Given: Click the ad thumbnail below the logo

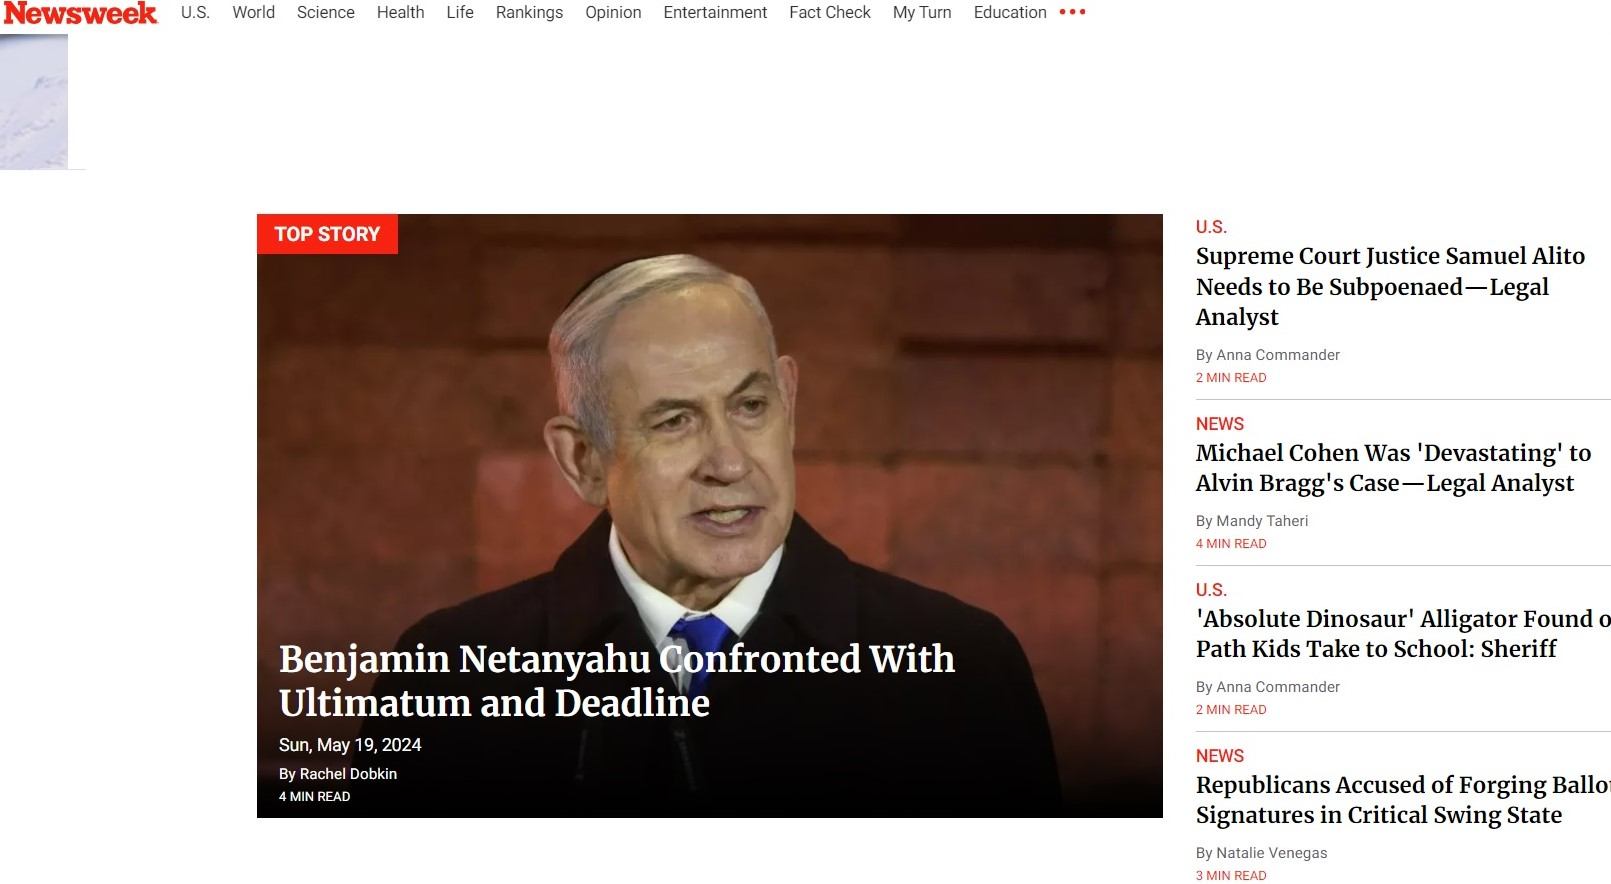Looking at the screenshot, I should click(34, 101).
